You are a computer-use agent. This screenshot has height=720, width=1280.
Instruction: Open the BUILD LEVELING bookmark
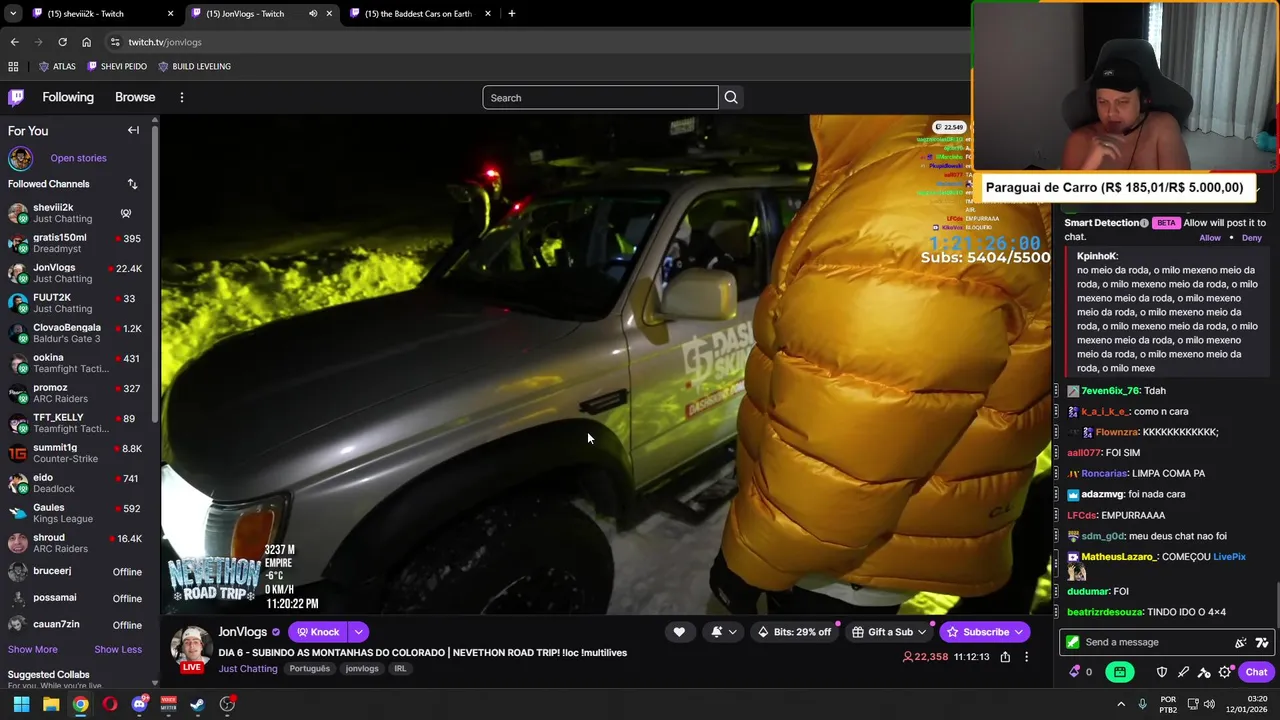194,66
